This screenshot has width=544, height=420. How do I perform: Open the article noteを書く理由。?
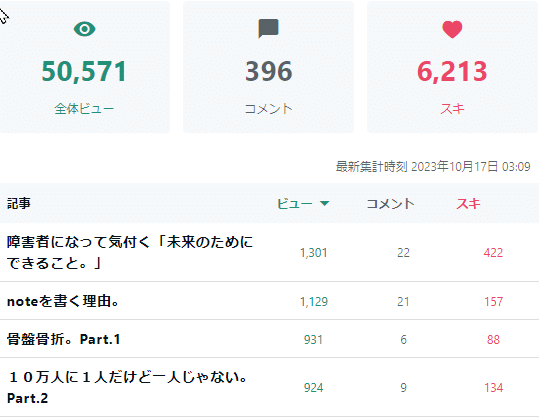(63, 301)
